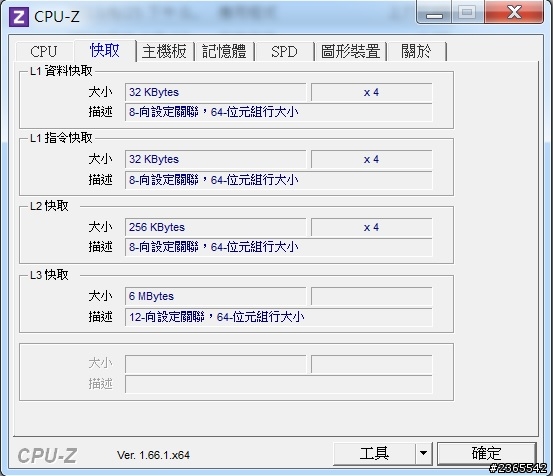Switch to the SPD tab

pos(284,51)
